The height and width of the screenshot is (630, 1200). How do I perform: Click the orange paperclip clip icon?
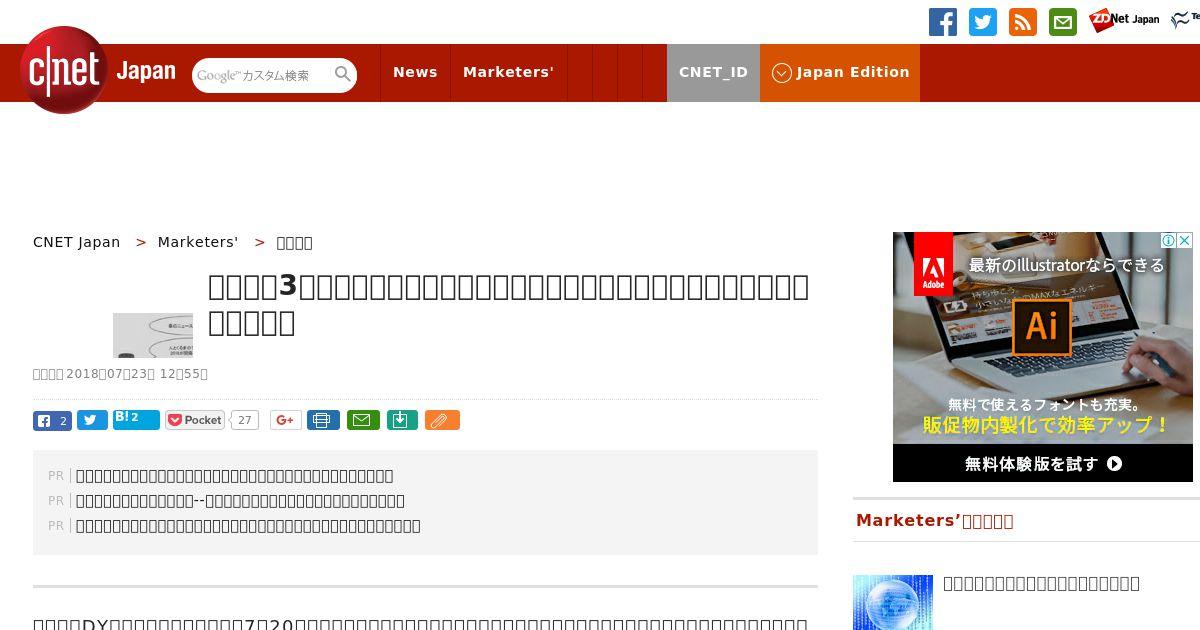[442, 420]
